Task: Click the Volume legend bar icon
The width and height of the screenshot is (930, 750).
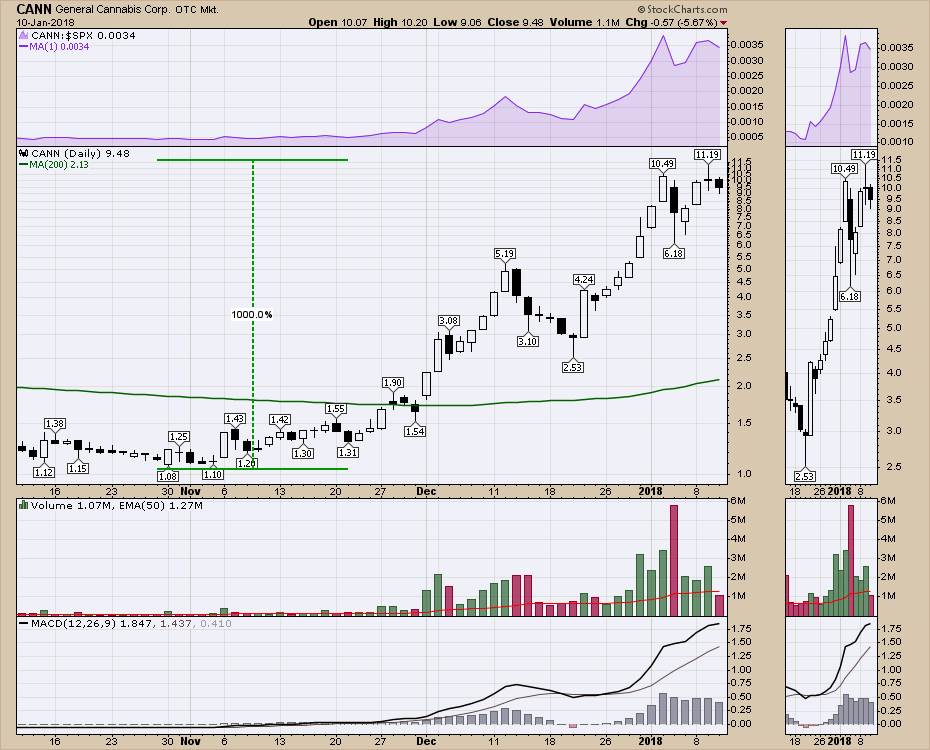Action: pyautogui.click(x=24, y=505)
